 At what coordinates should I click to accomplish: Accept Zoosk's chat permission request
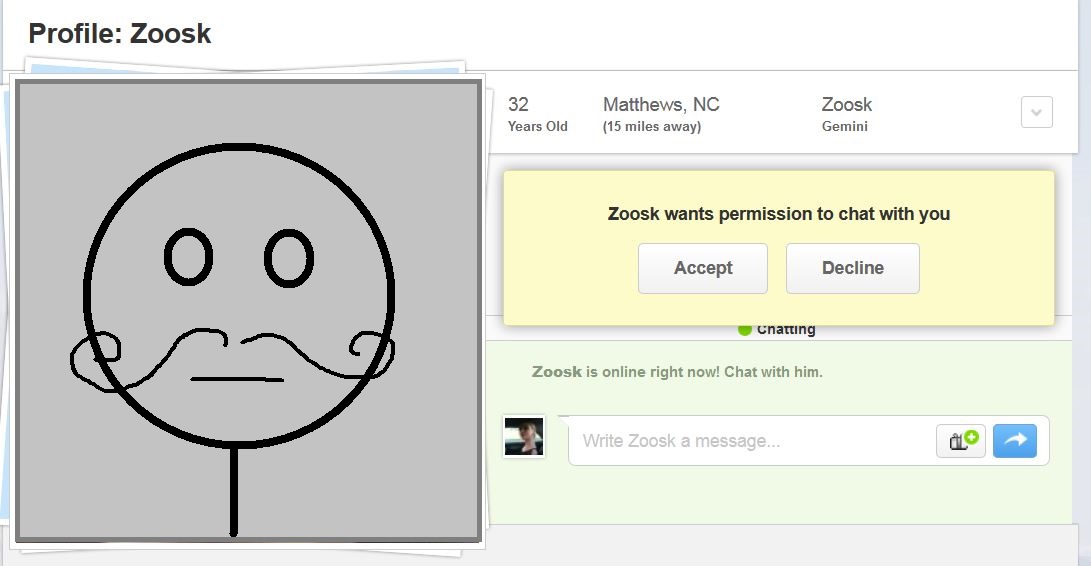tap(702, 268)
